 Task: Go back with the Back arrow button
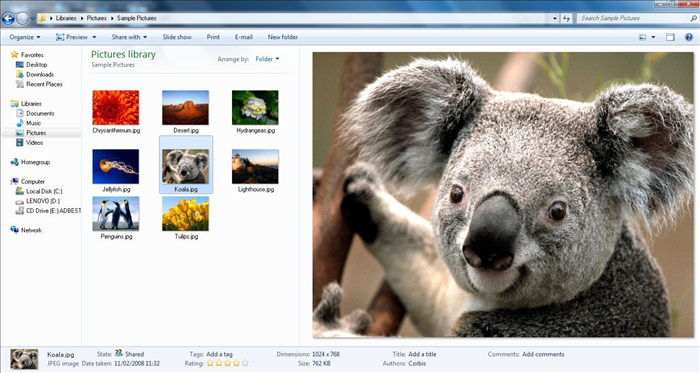pos(8,18)
